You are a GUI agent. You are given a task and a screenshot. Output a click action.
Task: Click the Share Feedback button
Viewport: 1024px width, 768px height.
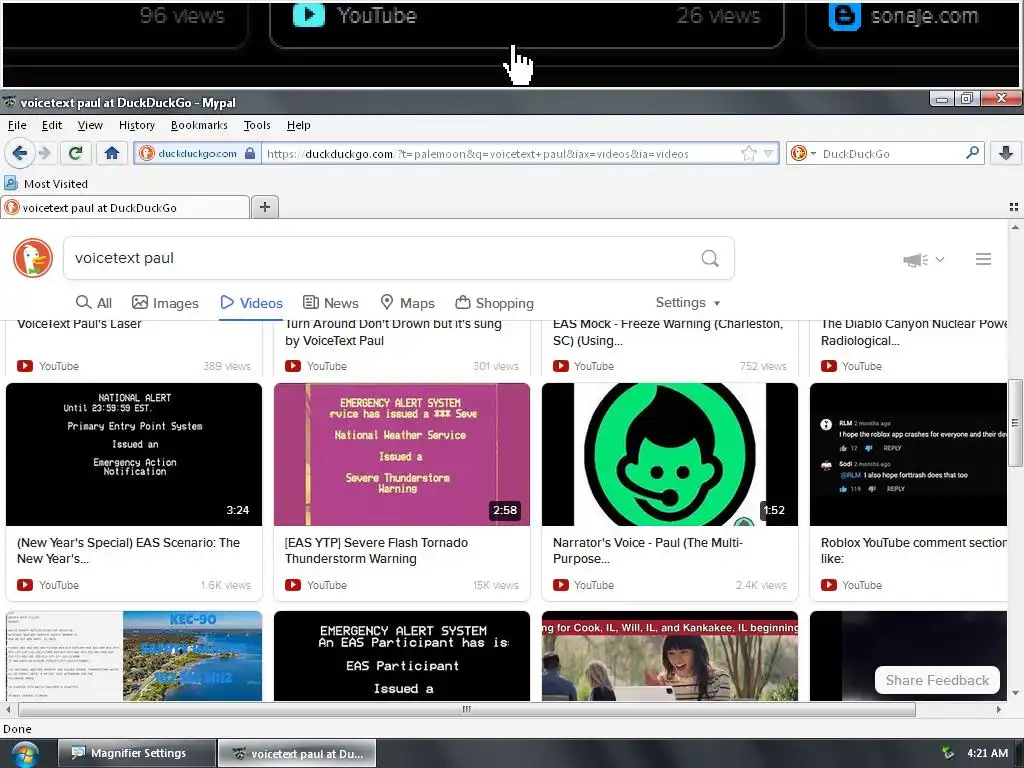click(x=937, y=680)
